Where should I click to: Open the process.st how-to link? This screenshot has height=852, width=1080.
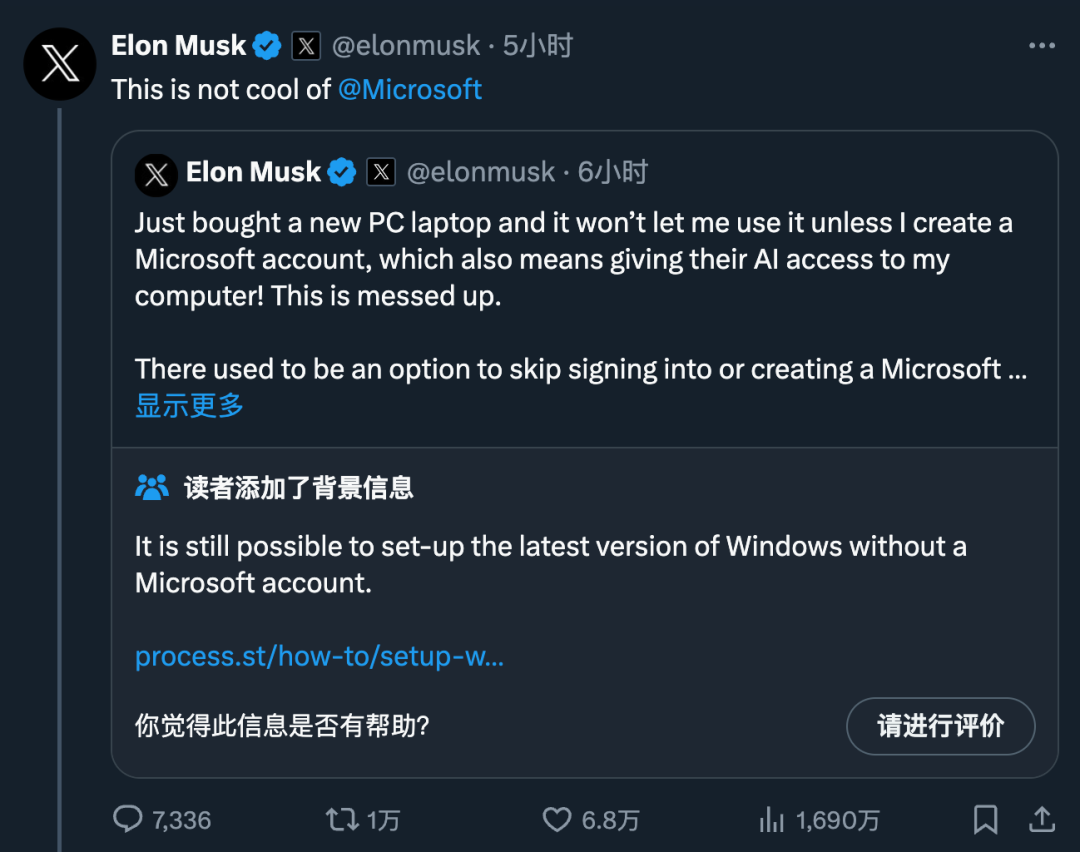(x=319, y=656)
